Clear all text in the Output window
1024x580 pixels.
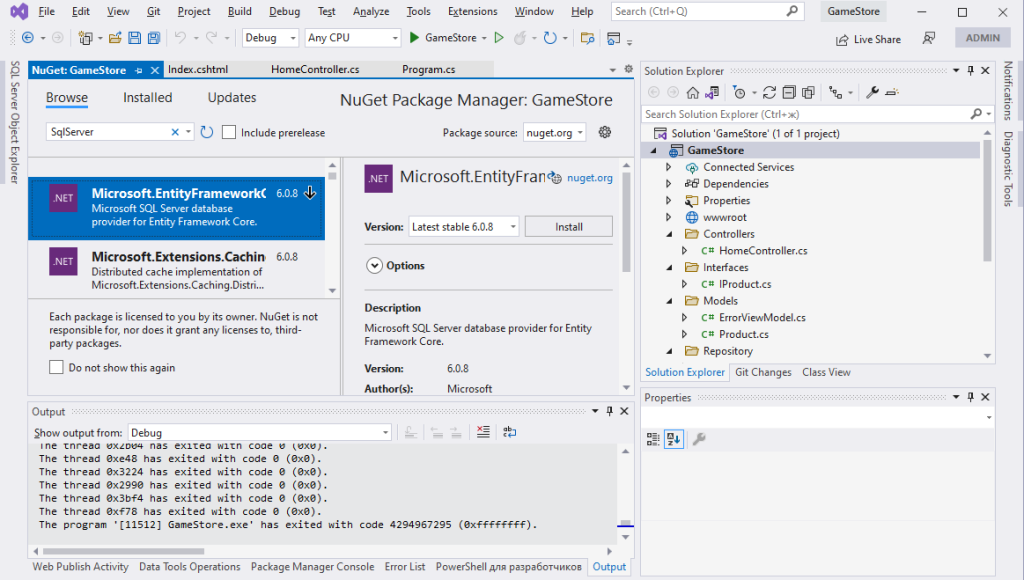483,431
